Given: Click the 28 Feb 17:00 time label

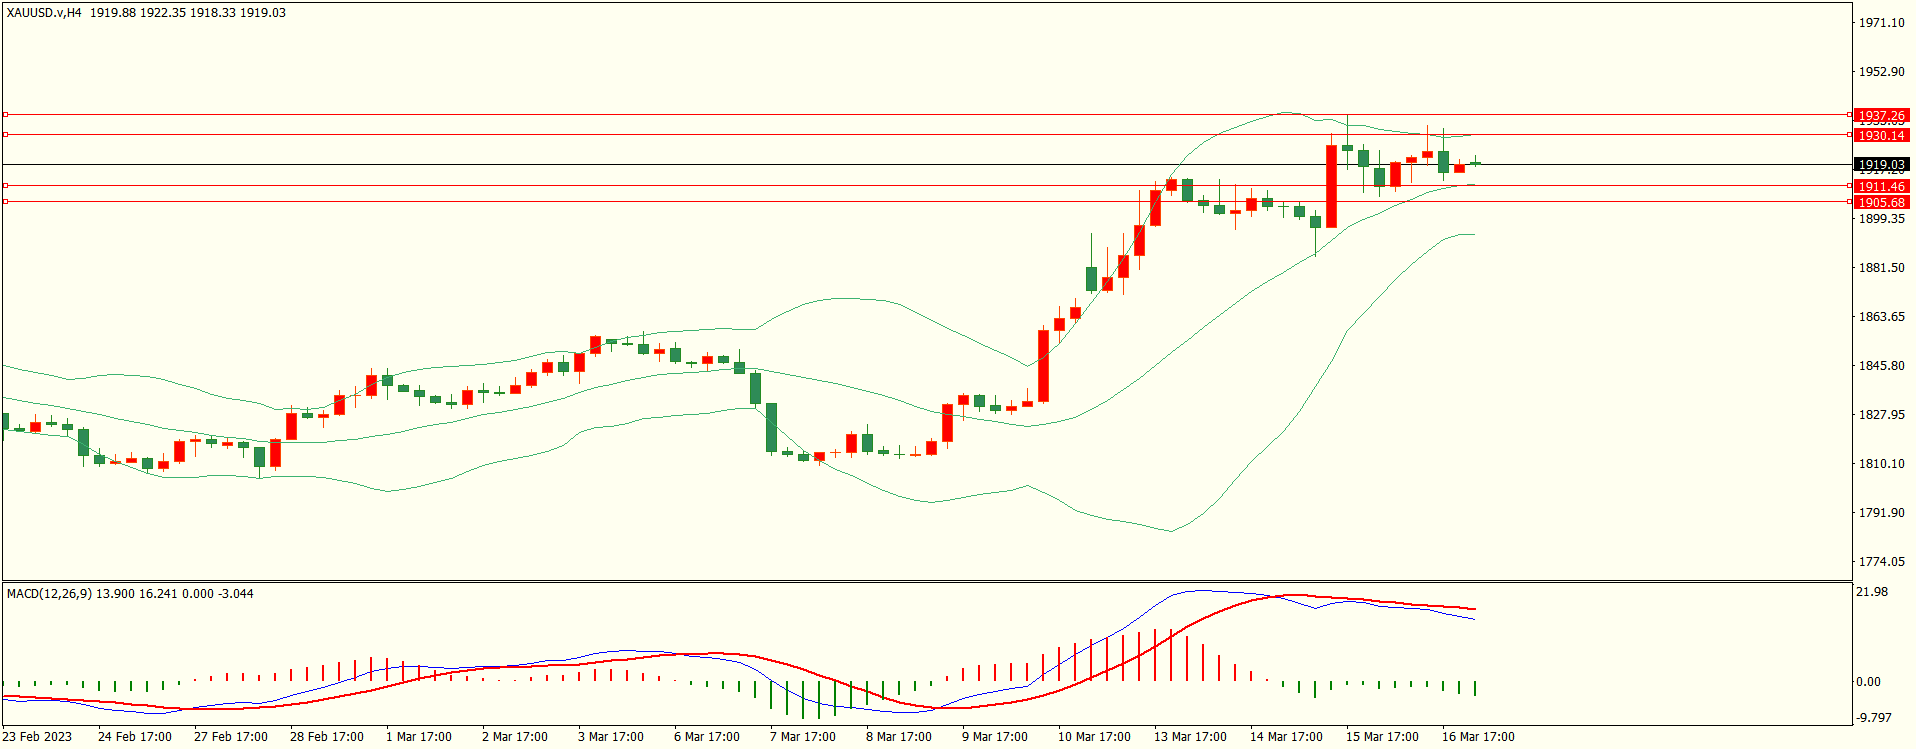Looking at the screenshot, I should [x=327, y=737].
